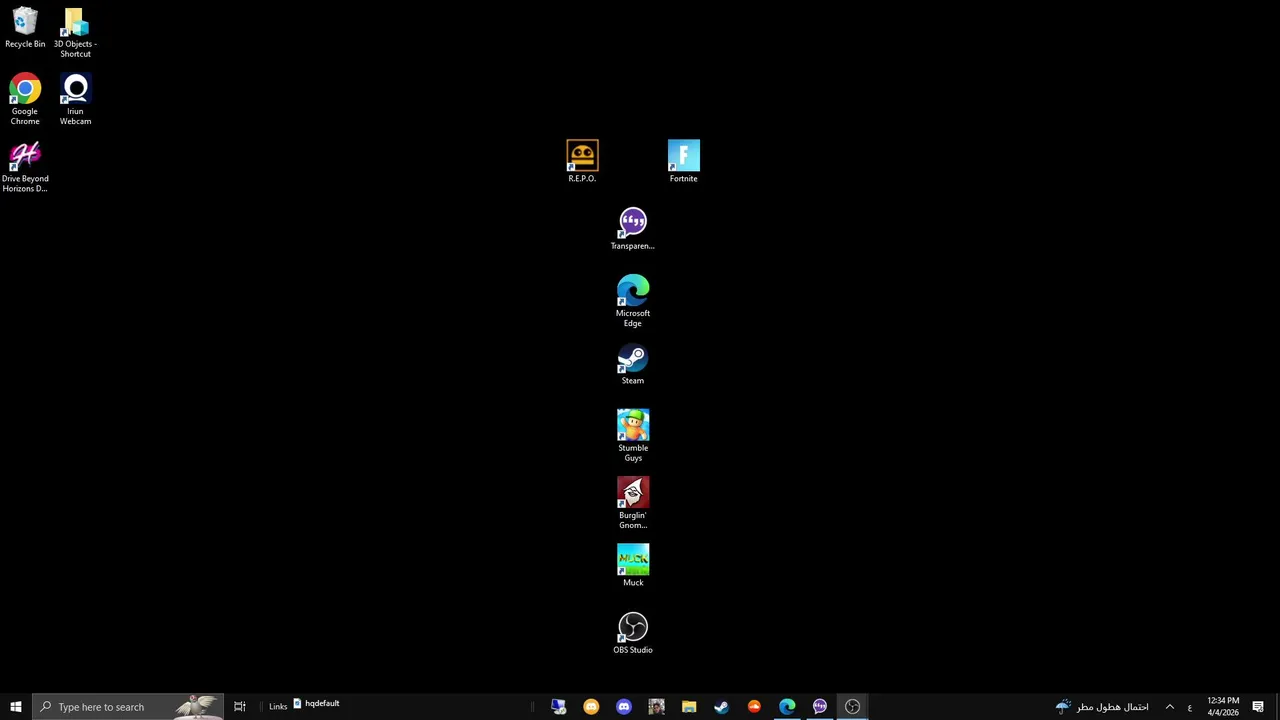Select the Steam desktop icon
This screenshot has width=1280, height=720.
click(633, 364)
